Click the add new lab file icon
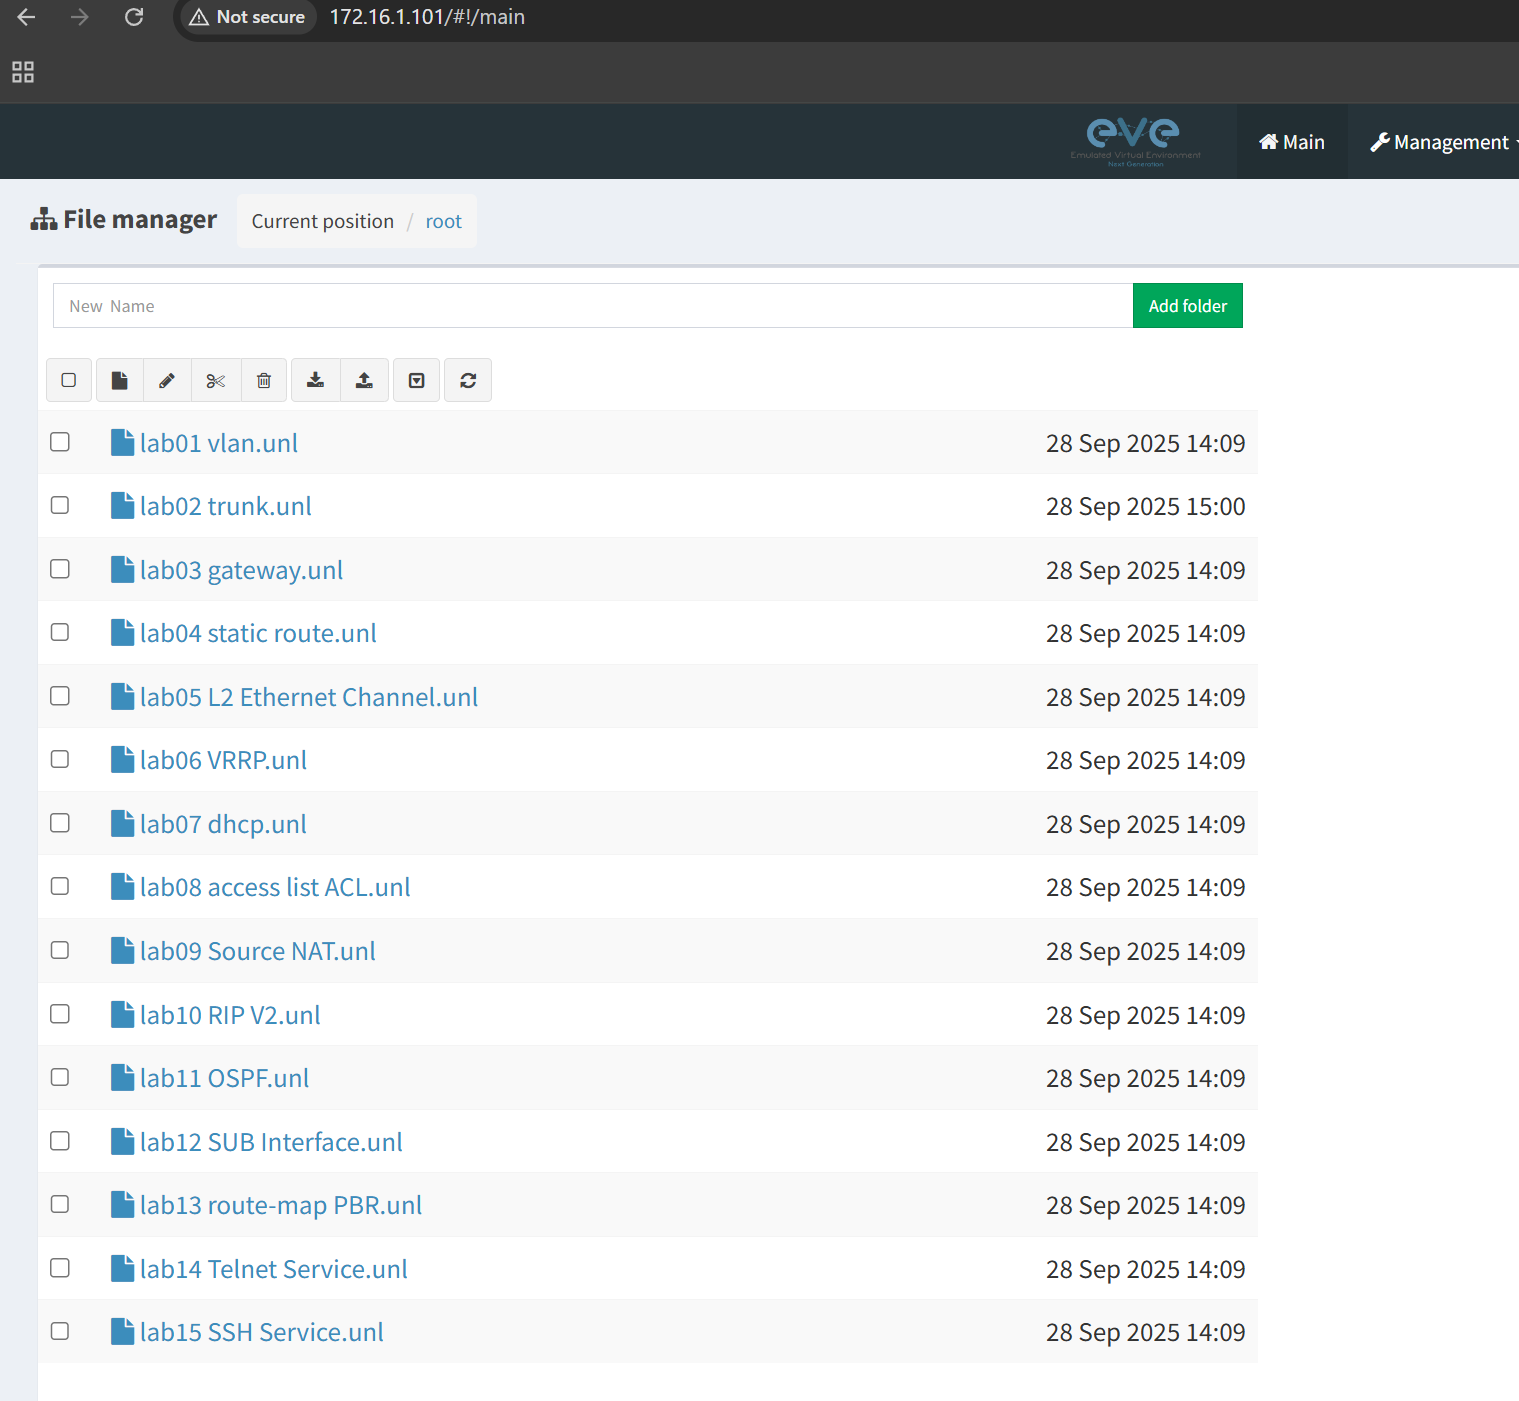1519x1401 pixels. tap(120, 380)
